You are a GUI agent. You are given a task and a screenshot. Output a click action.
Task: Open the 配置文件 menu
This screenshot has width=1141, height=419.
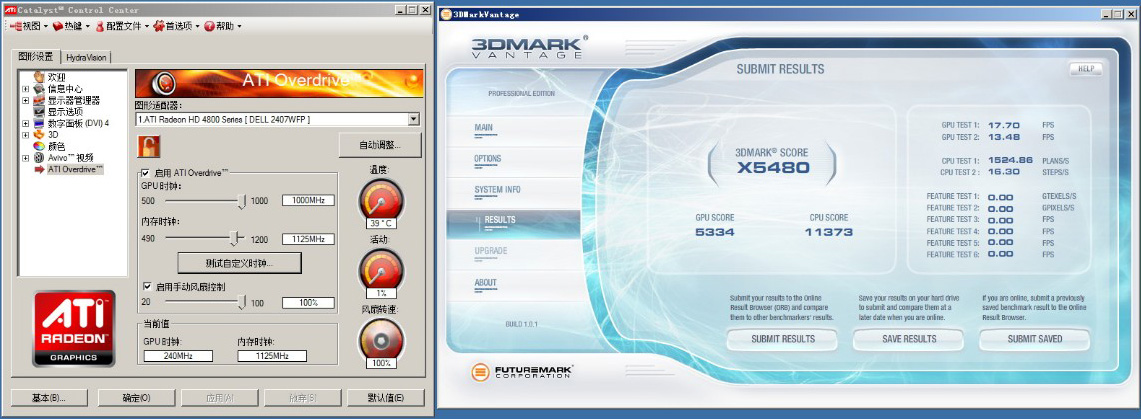122,26
